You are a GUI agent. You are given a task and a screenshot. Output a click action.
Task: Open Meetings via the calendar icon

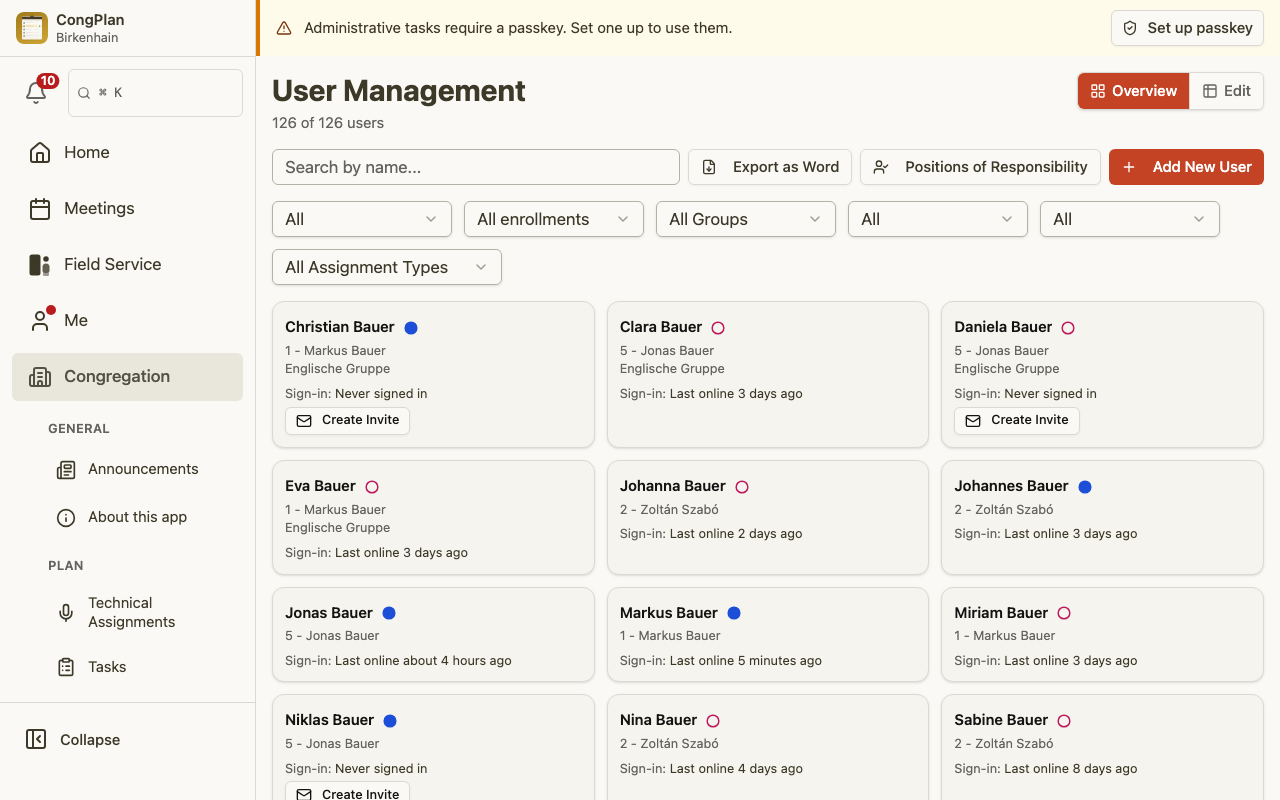[40, 208]
